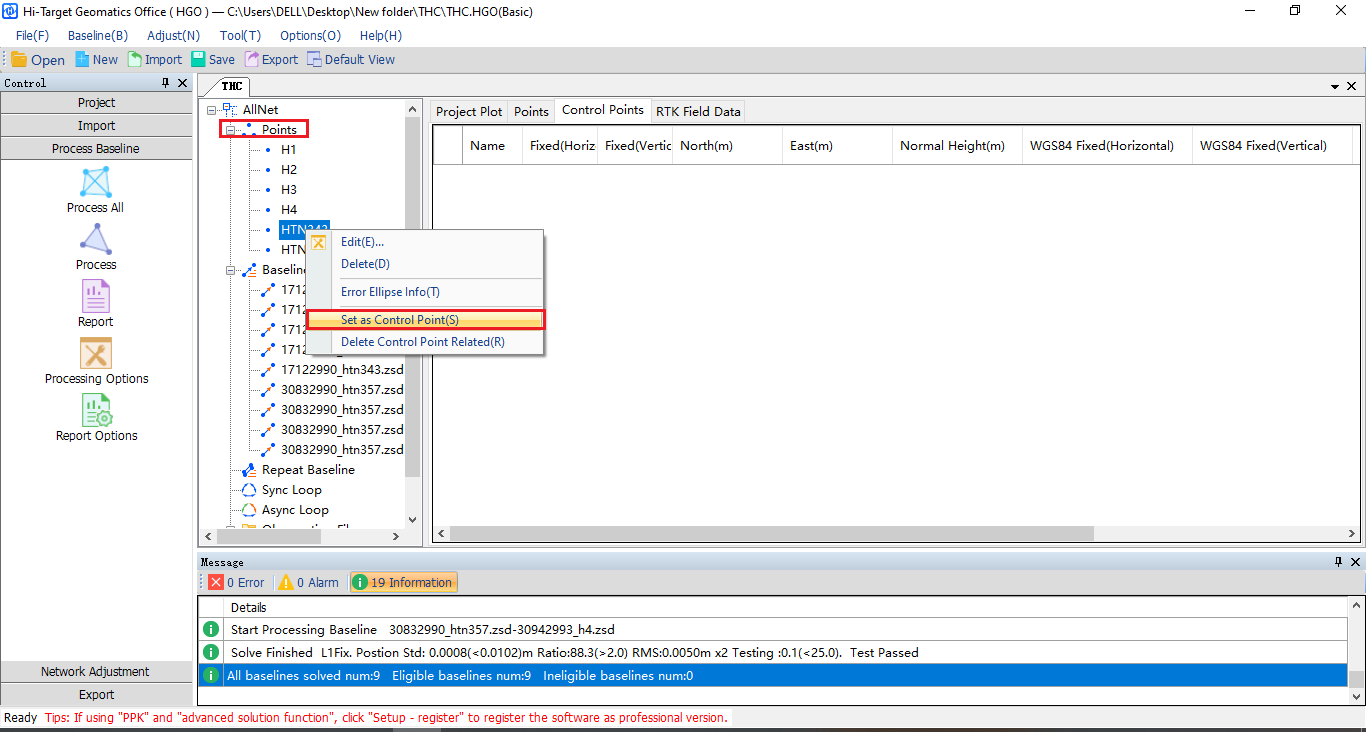Open Processing Options icon

click(x=96, y=354)
